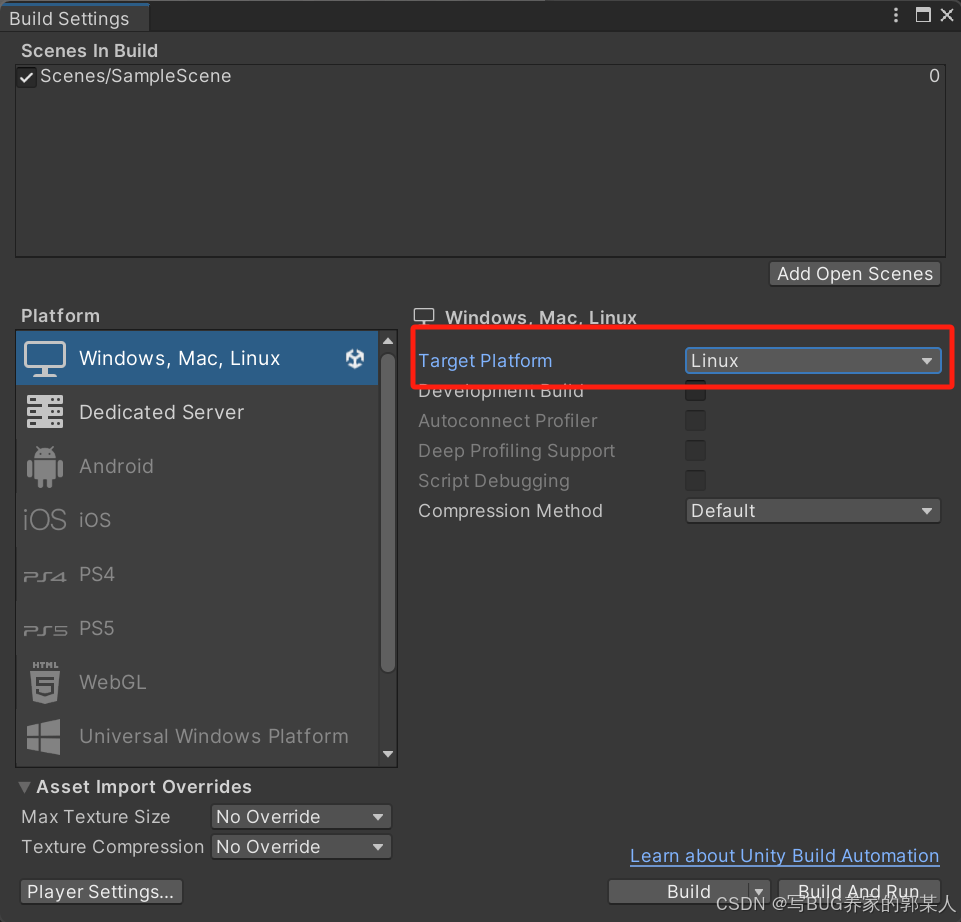
Task: Click the Build And Run button
Action: [859, 891]
